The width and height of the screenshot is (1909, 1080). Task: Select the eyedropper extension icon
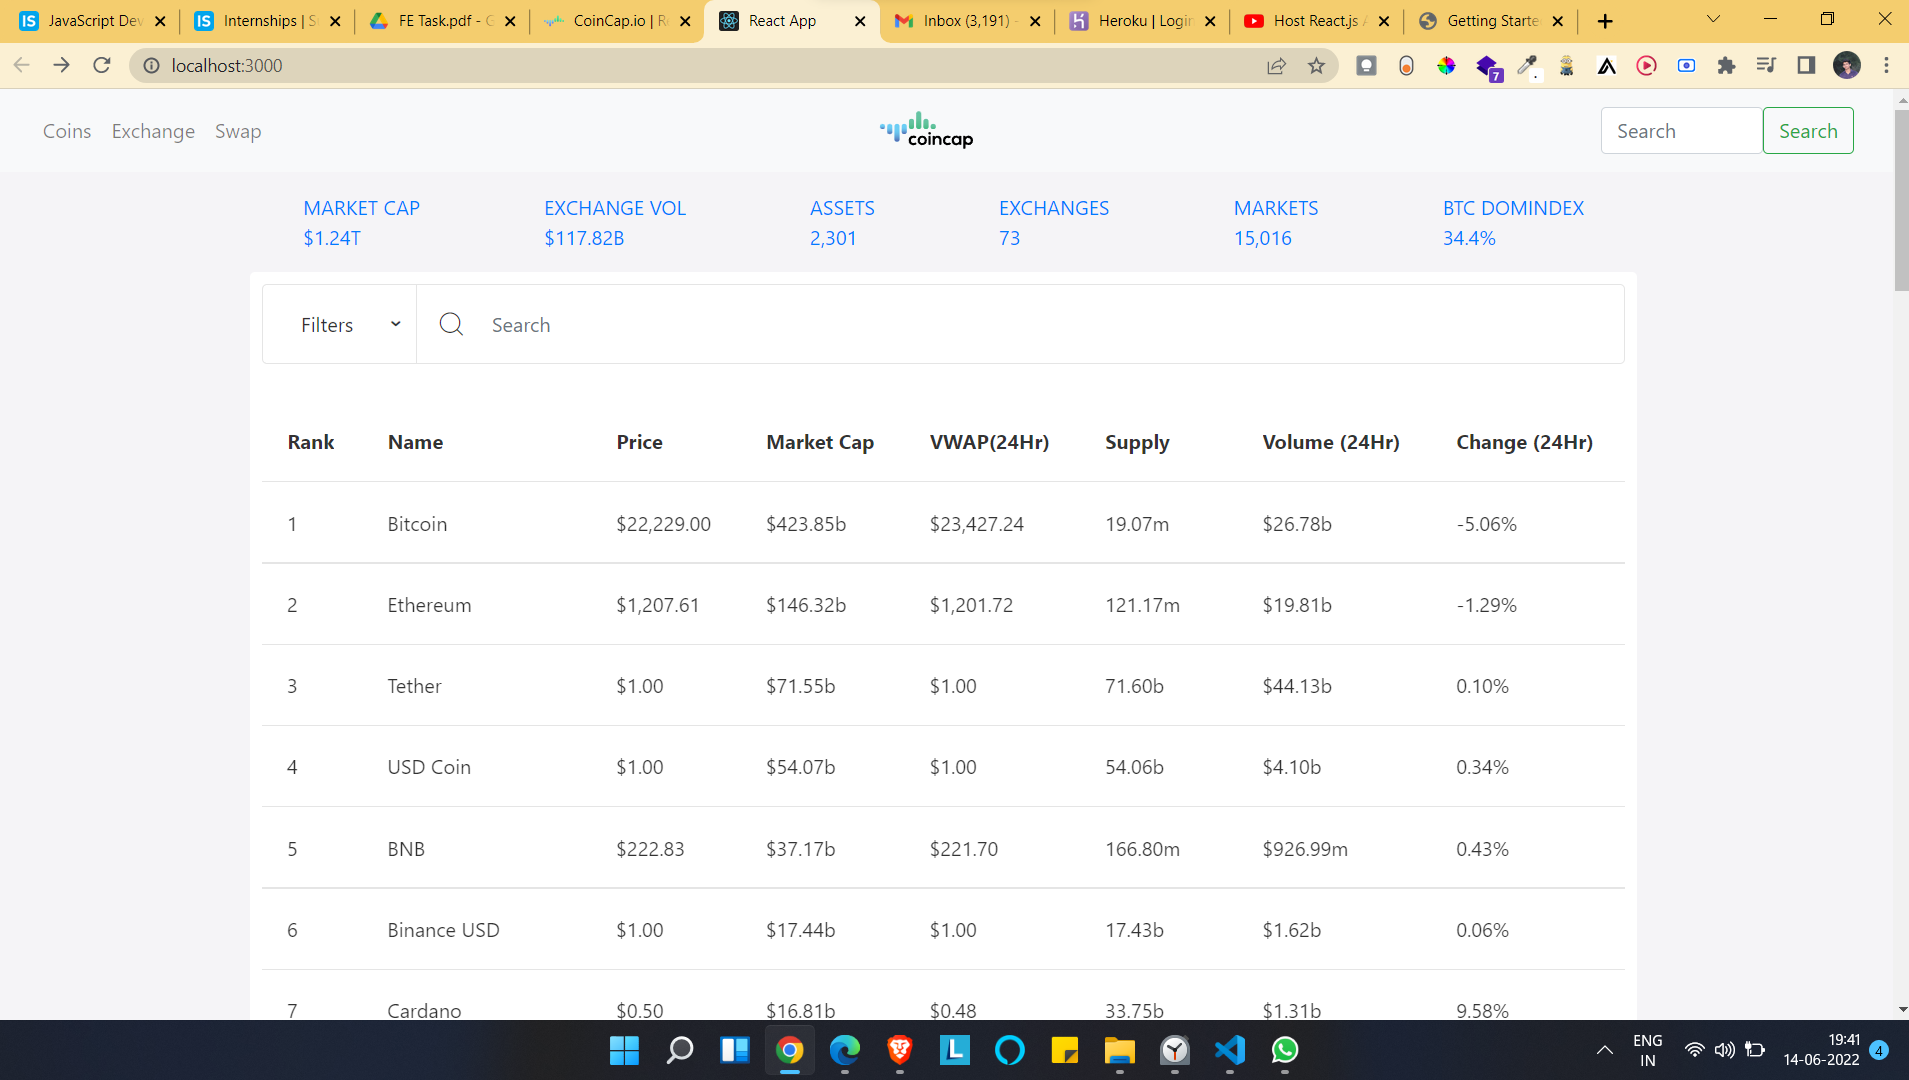tap(1527, 65)
